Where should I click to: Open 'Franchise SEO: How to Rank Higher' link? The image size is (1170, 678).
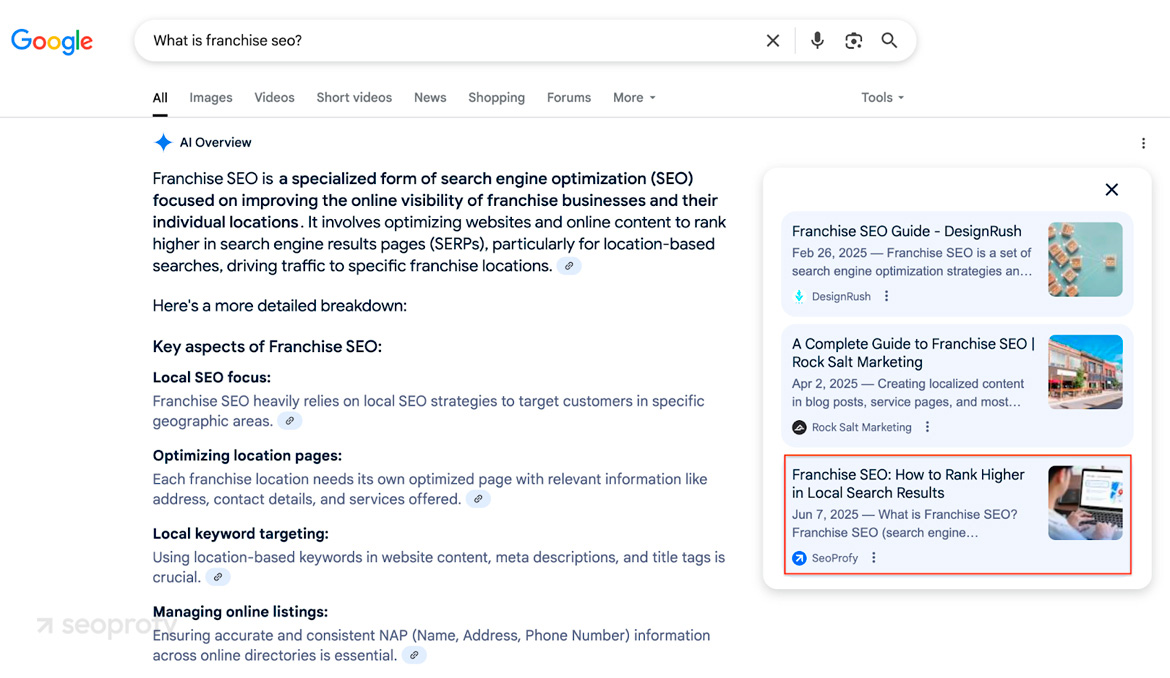(x=908, y=483)
